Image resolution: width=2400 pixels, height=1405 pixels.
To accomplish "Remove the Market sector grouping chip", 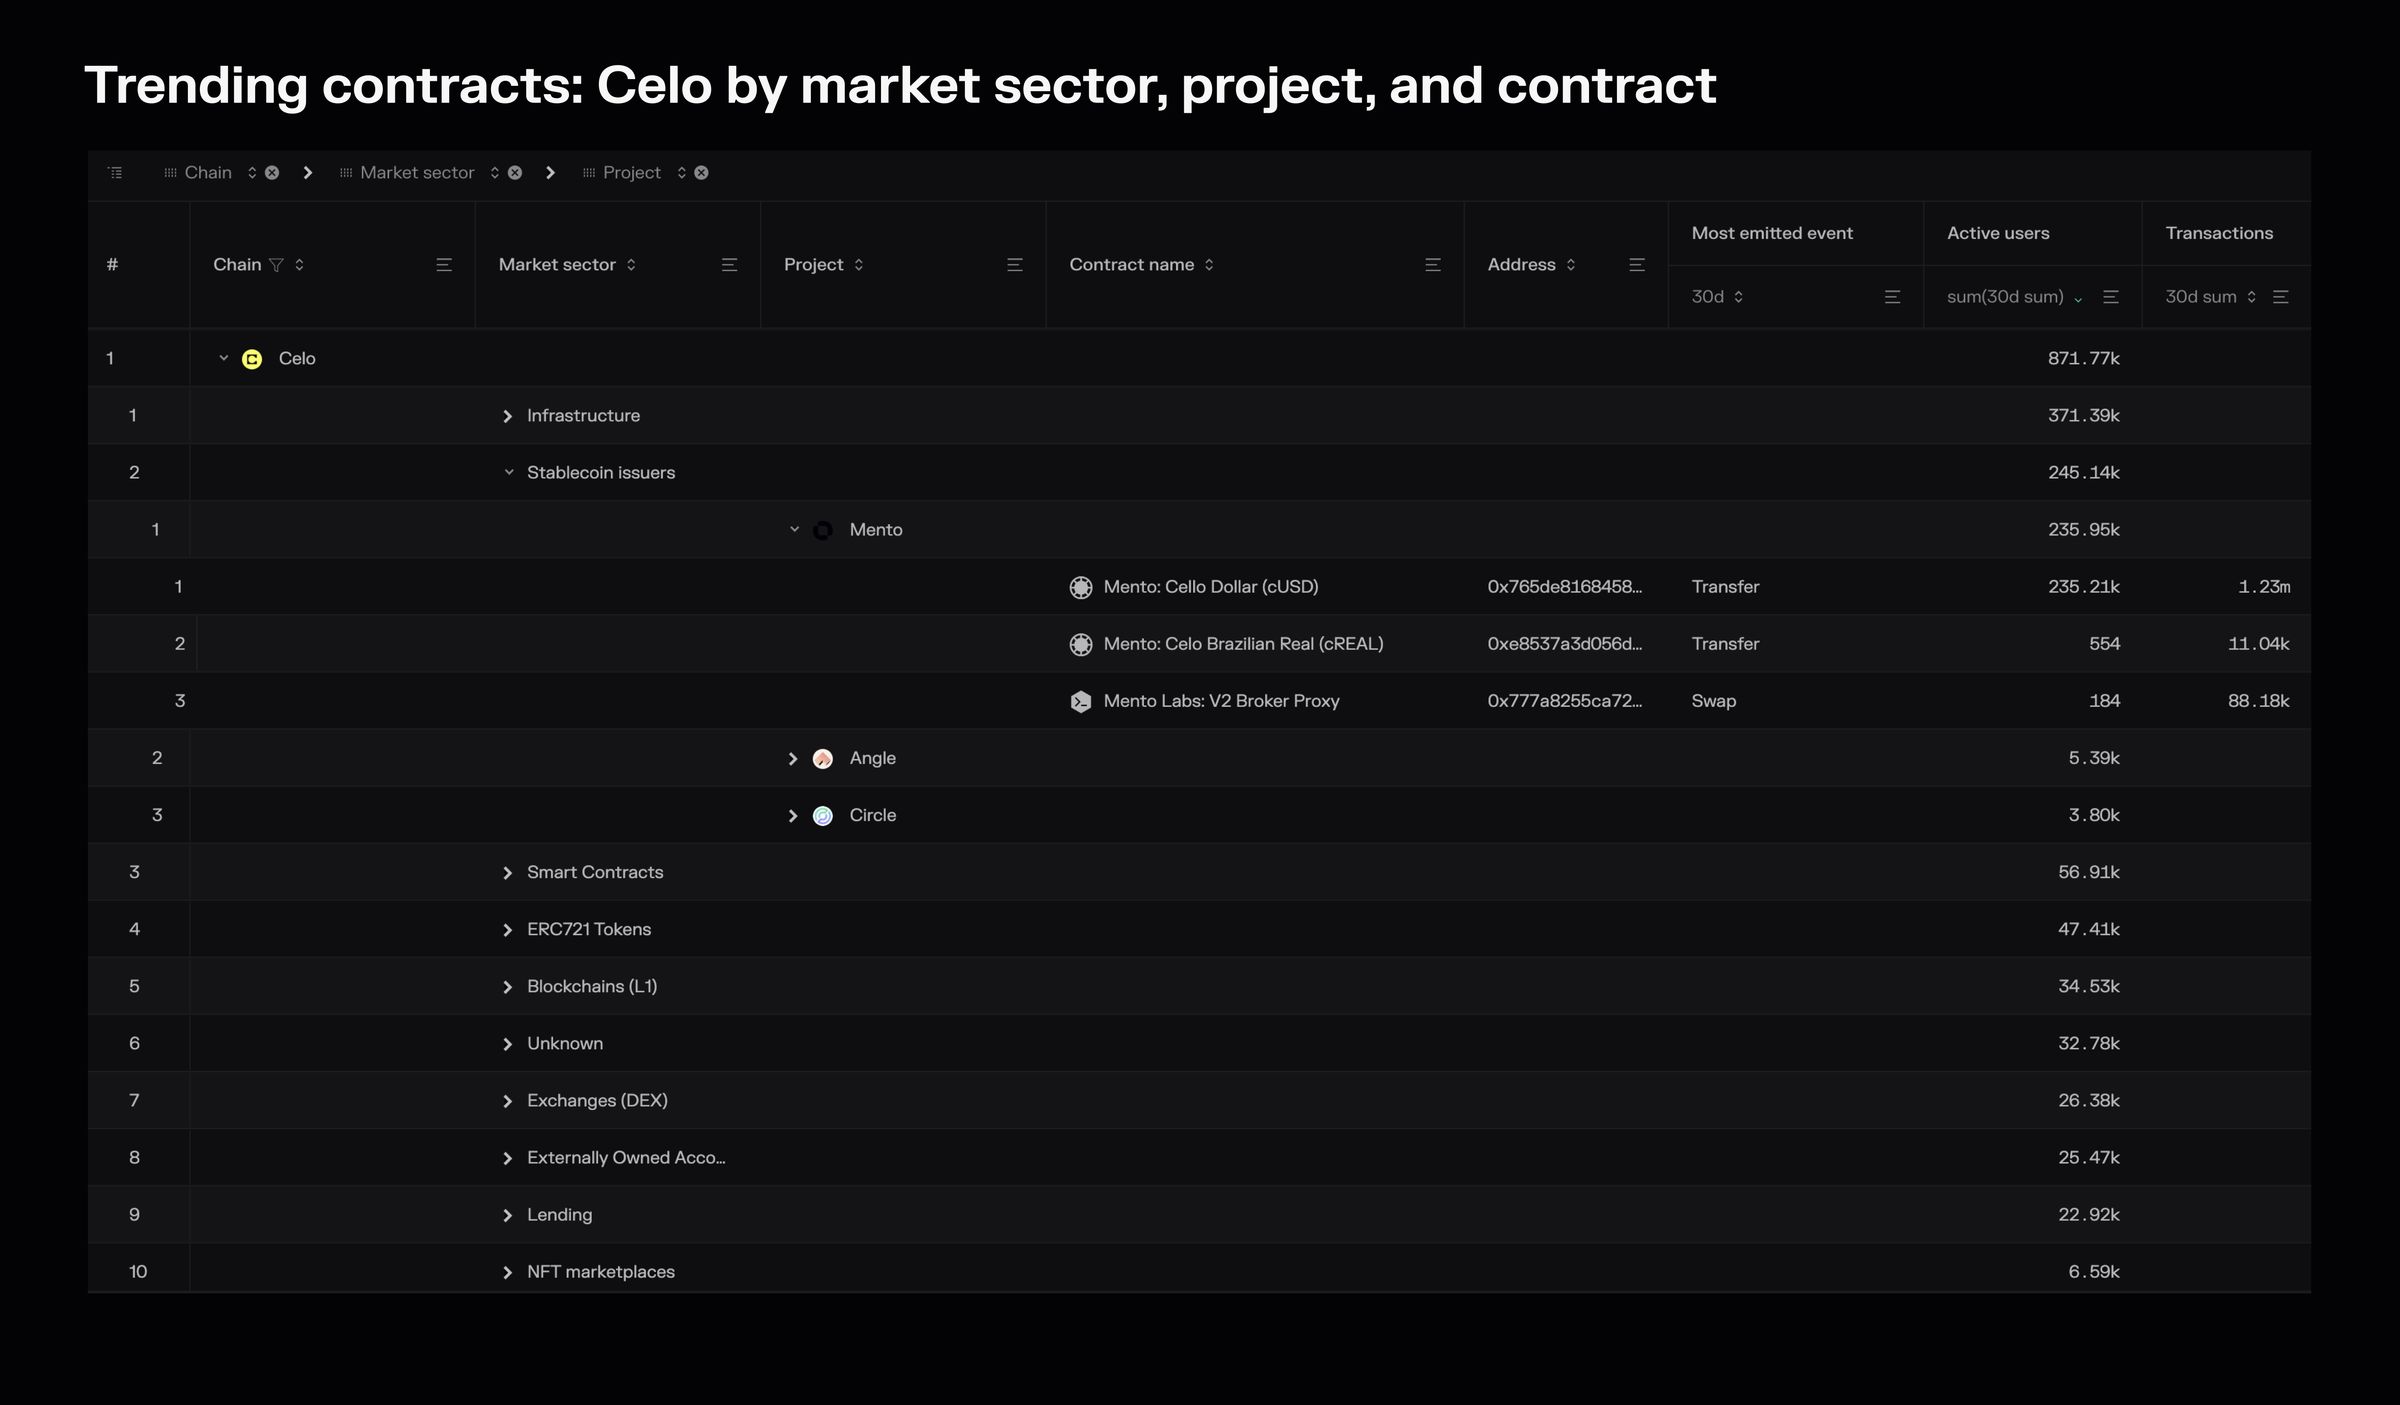I will tap(515, 173).
